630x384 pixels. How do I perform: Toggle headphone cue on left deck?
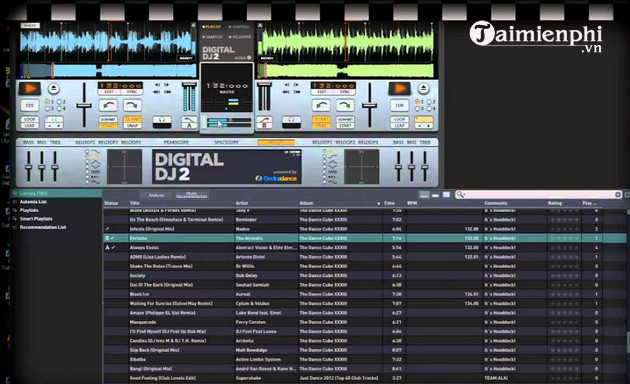(162, 122)
